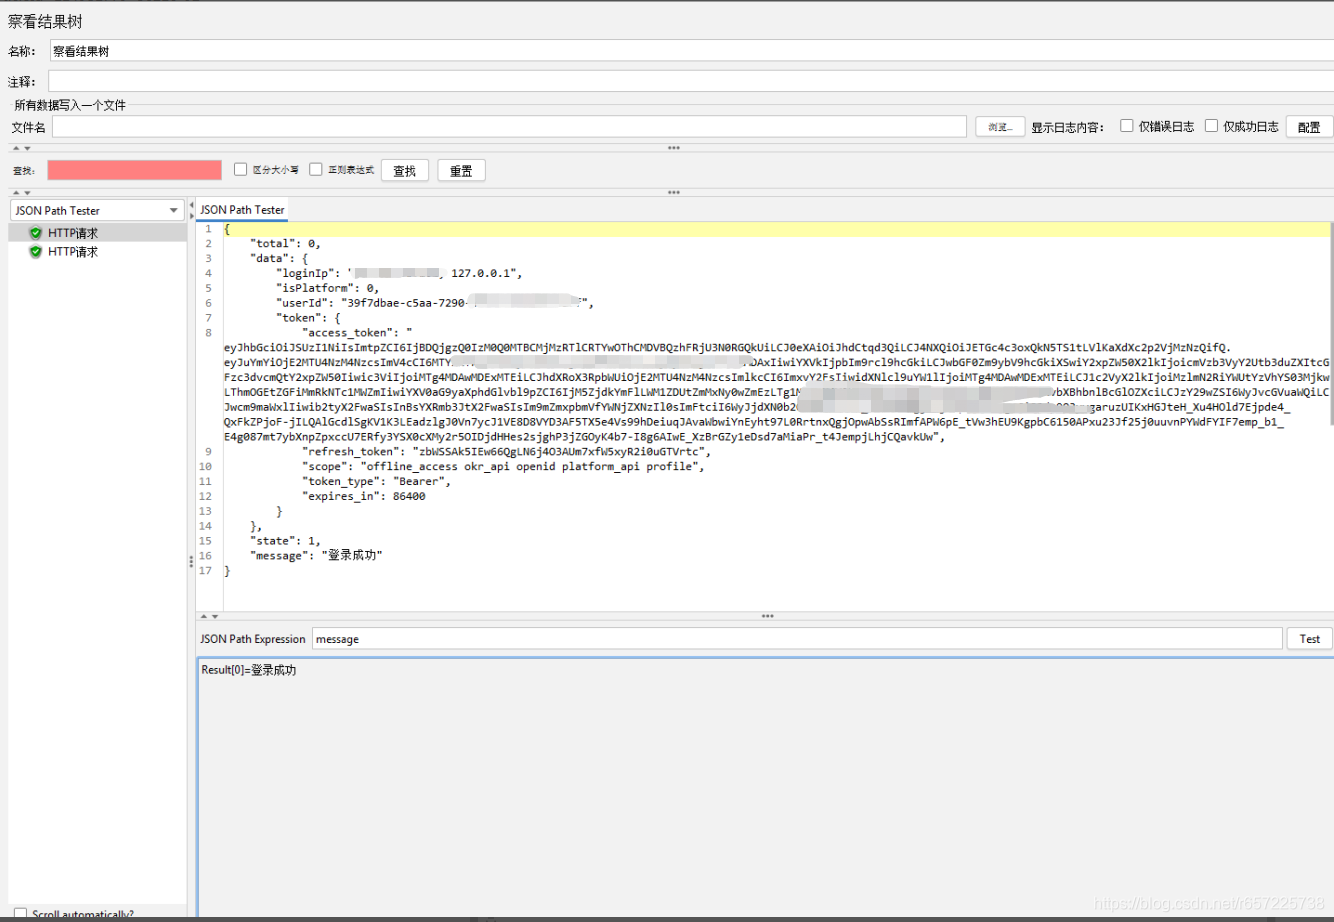This screenshot has width=1334, height=922.
Task: Click the red 查找 search input box
Action: [x=134, y=170]
